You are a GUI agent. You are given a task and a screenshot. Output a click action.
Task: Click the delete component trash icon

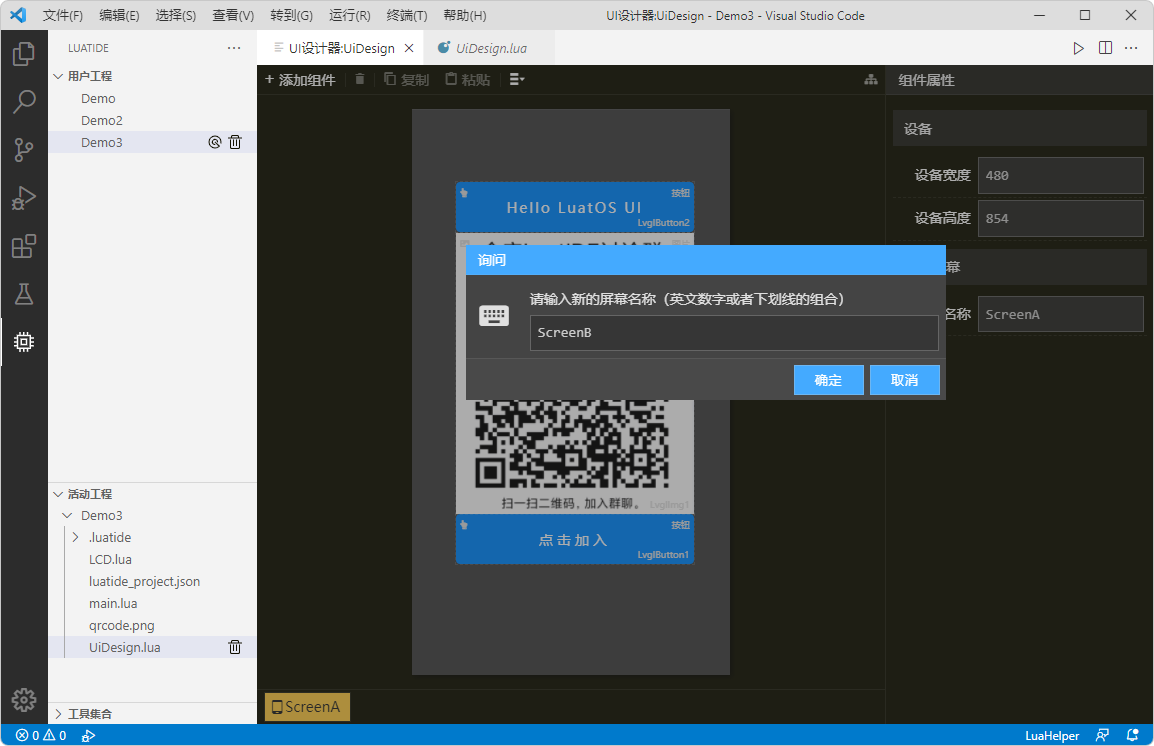click(x=360, y=79)
